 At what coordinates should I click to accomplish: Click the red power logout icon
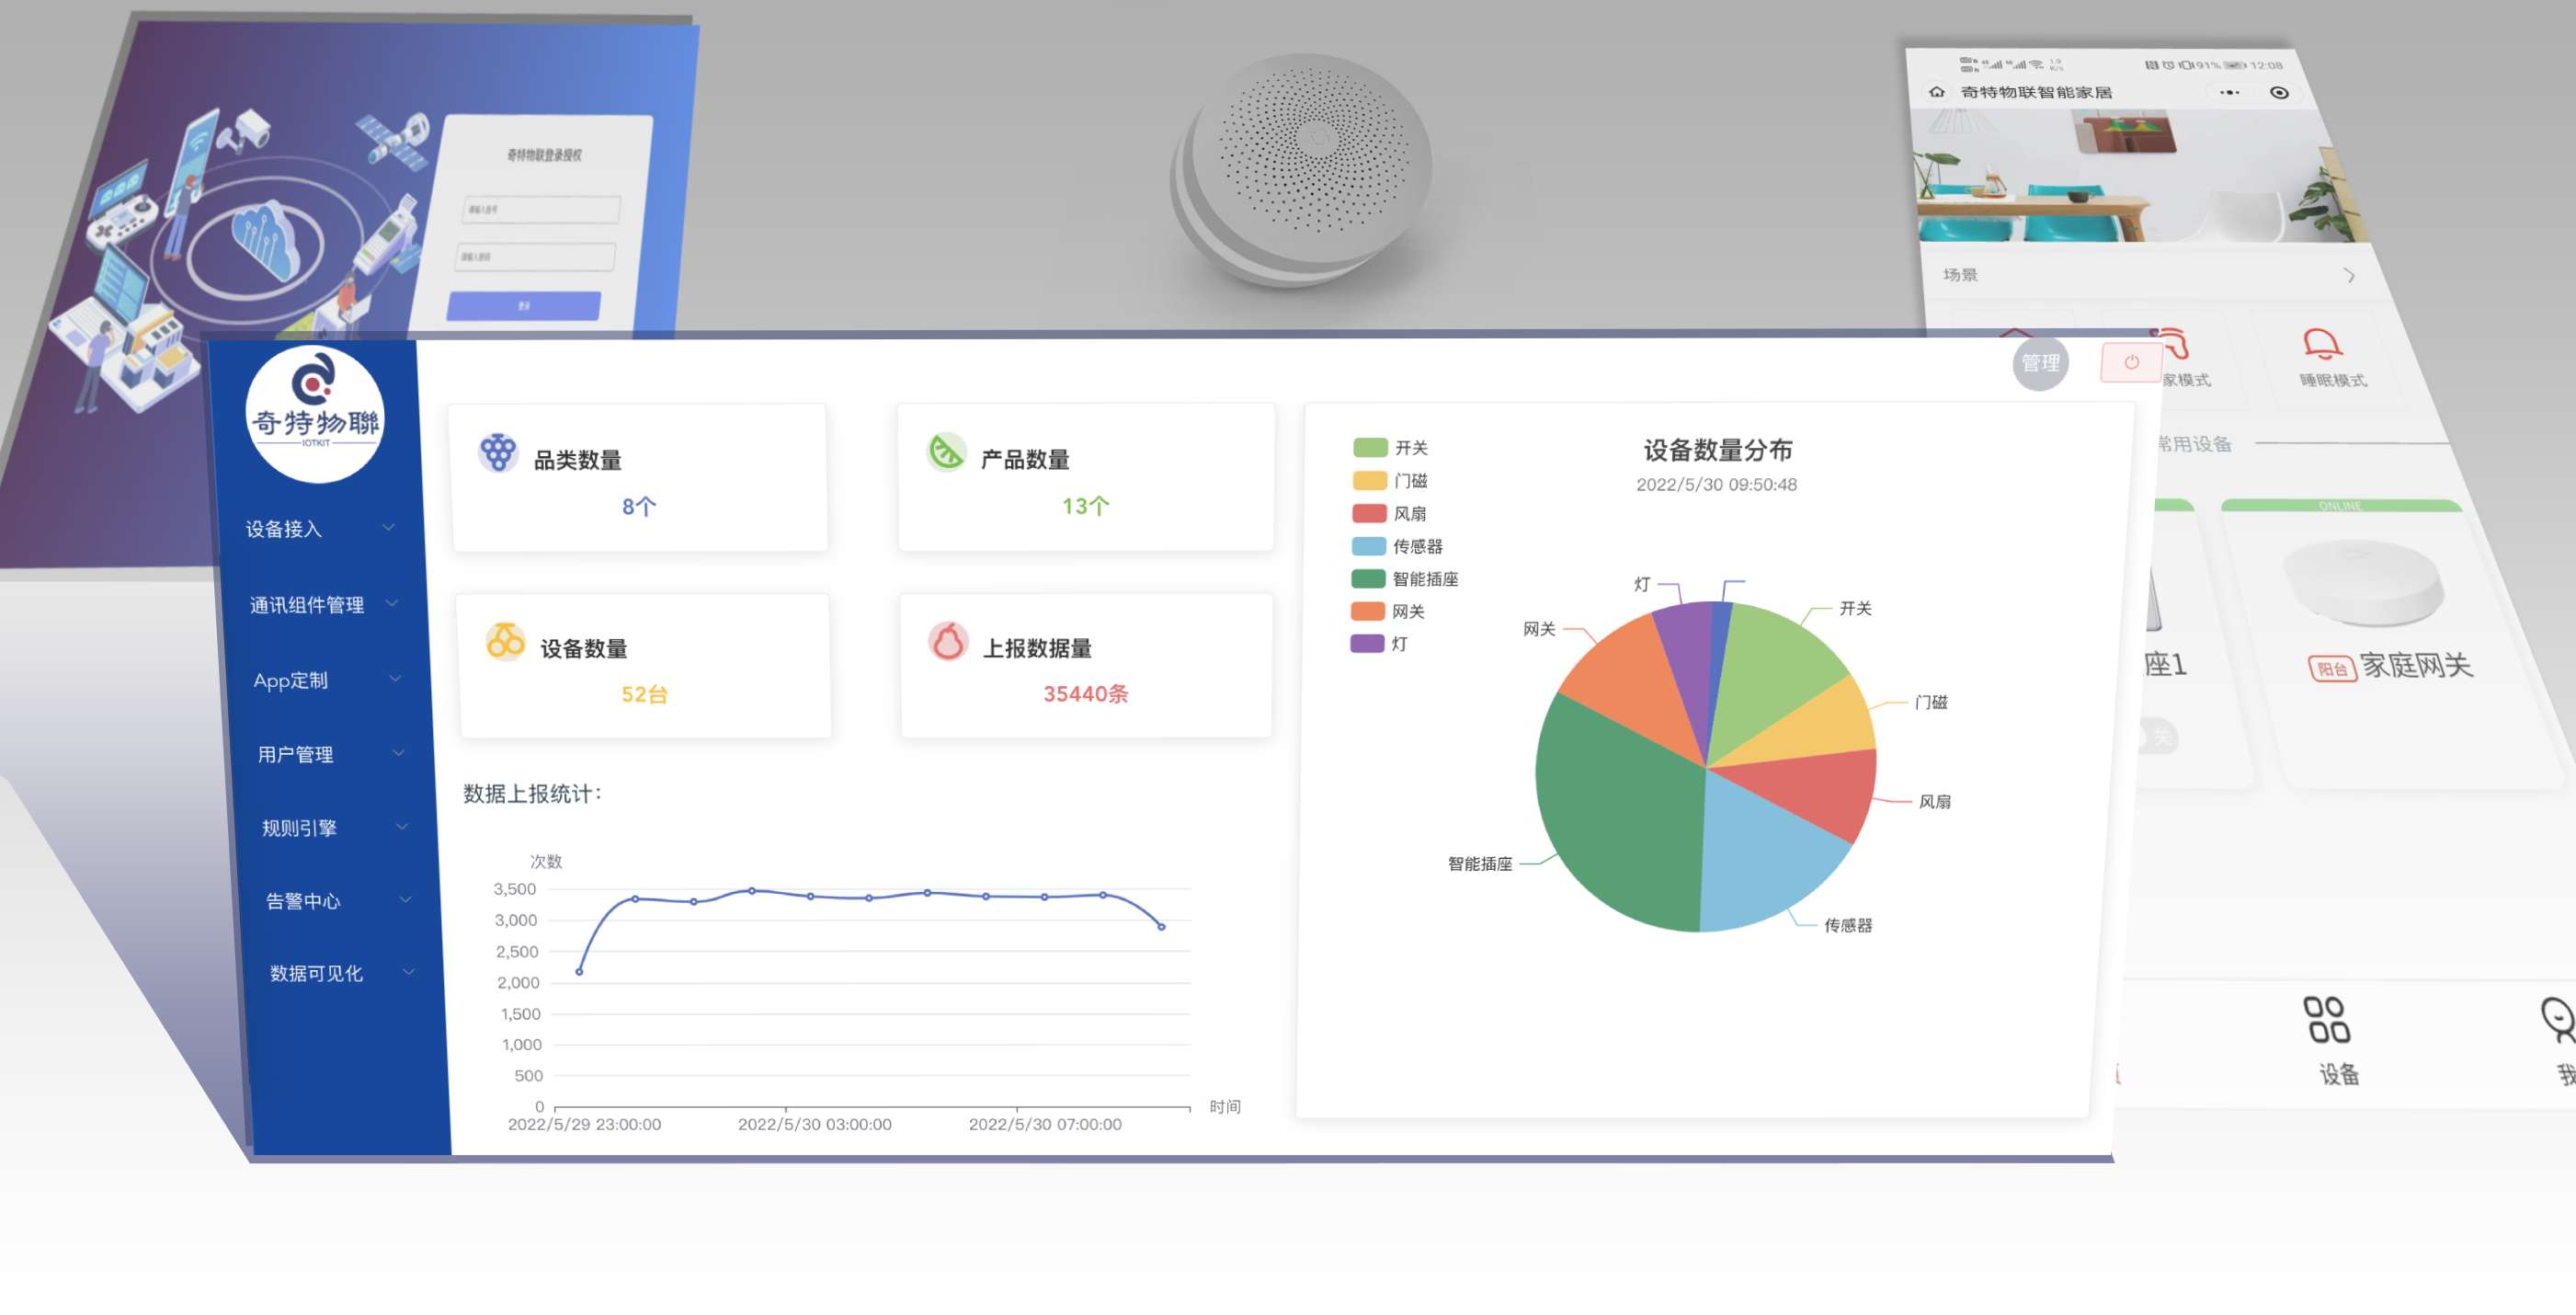[2131, 362]
